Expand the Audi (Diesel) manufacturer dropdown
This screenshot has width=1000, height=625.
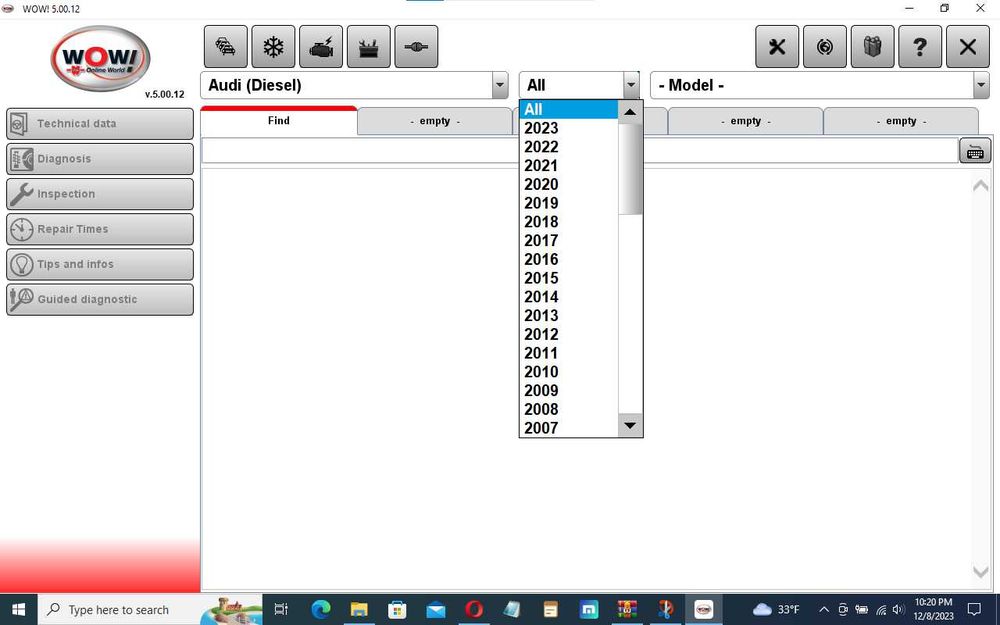pos(500,85)
